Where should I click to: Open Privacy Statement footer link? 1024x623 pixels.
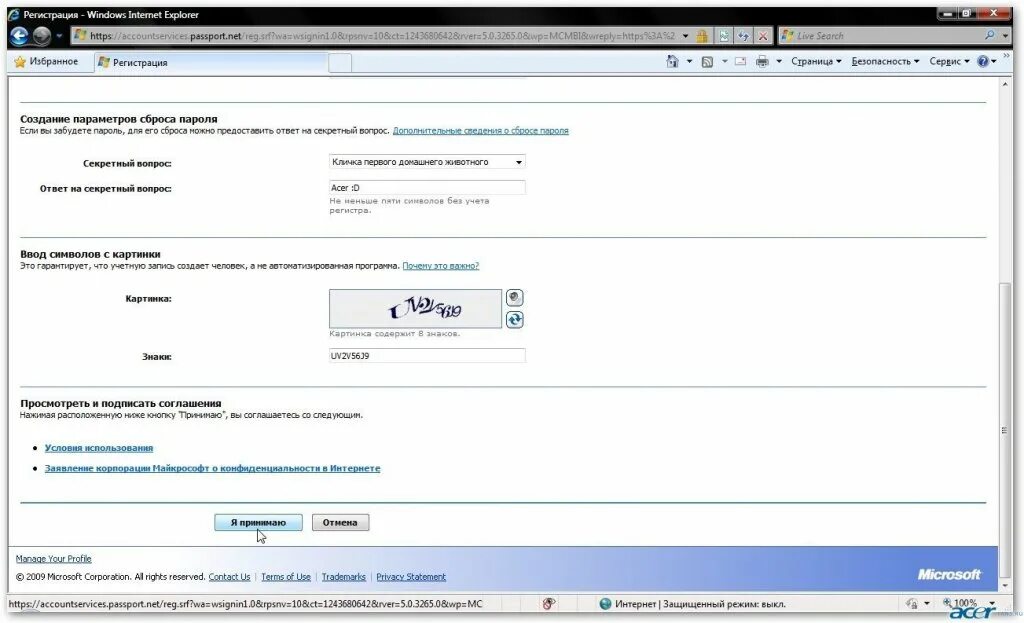click(x=411, y=577)
